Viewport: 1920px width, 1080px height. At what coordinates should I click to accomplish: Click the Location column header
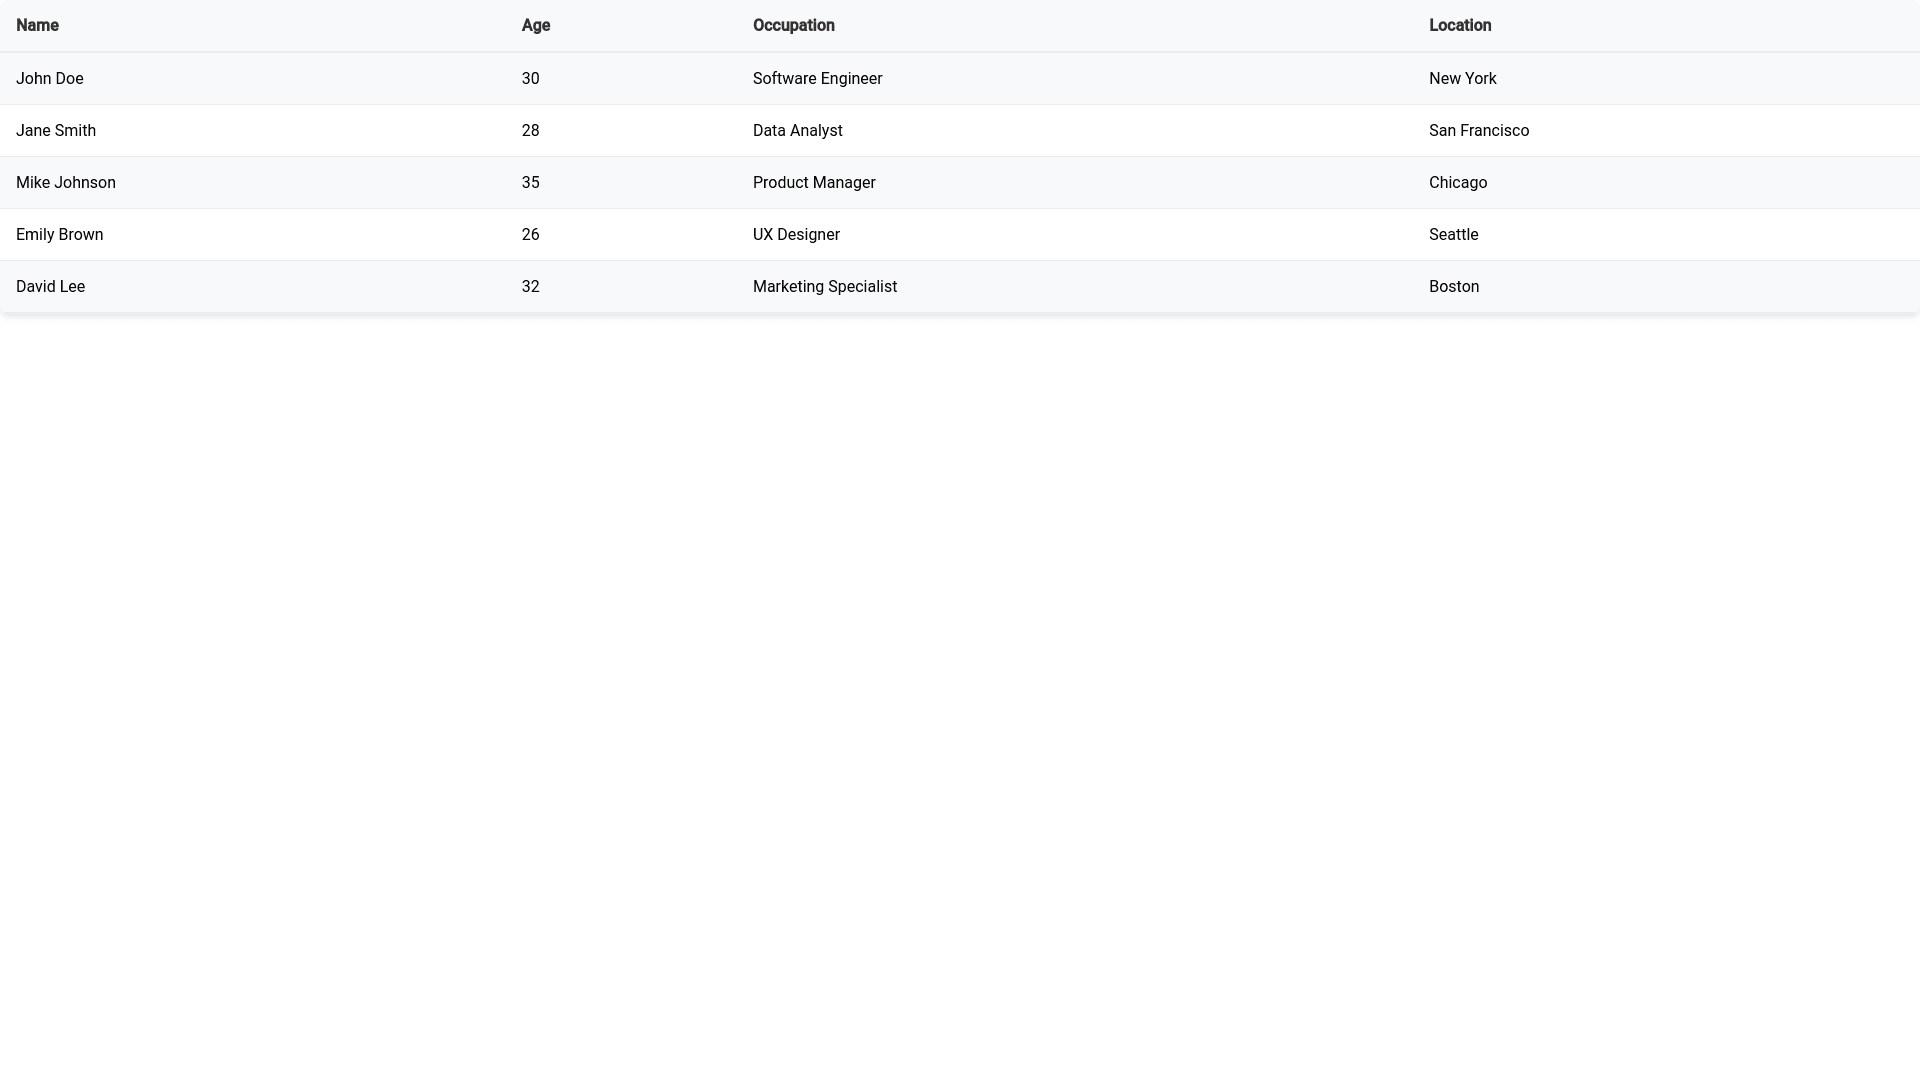point(1459,26)
